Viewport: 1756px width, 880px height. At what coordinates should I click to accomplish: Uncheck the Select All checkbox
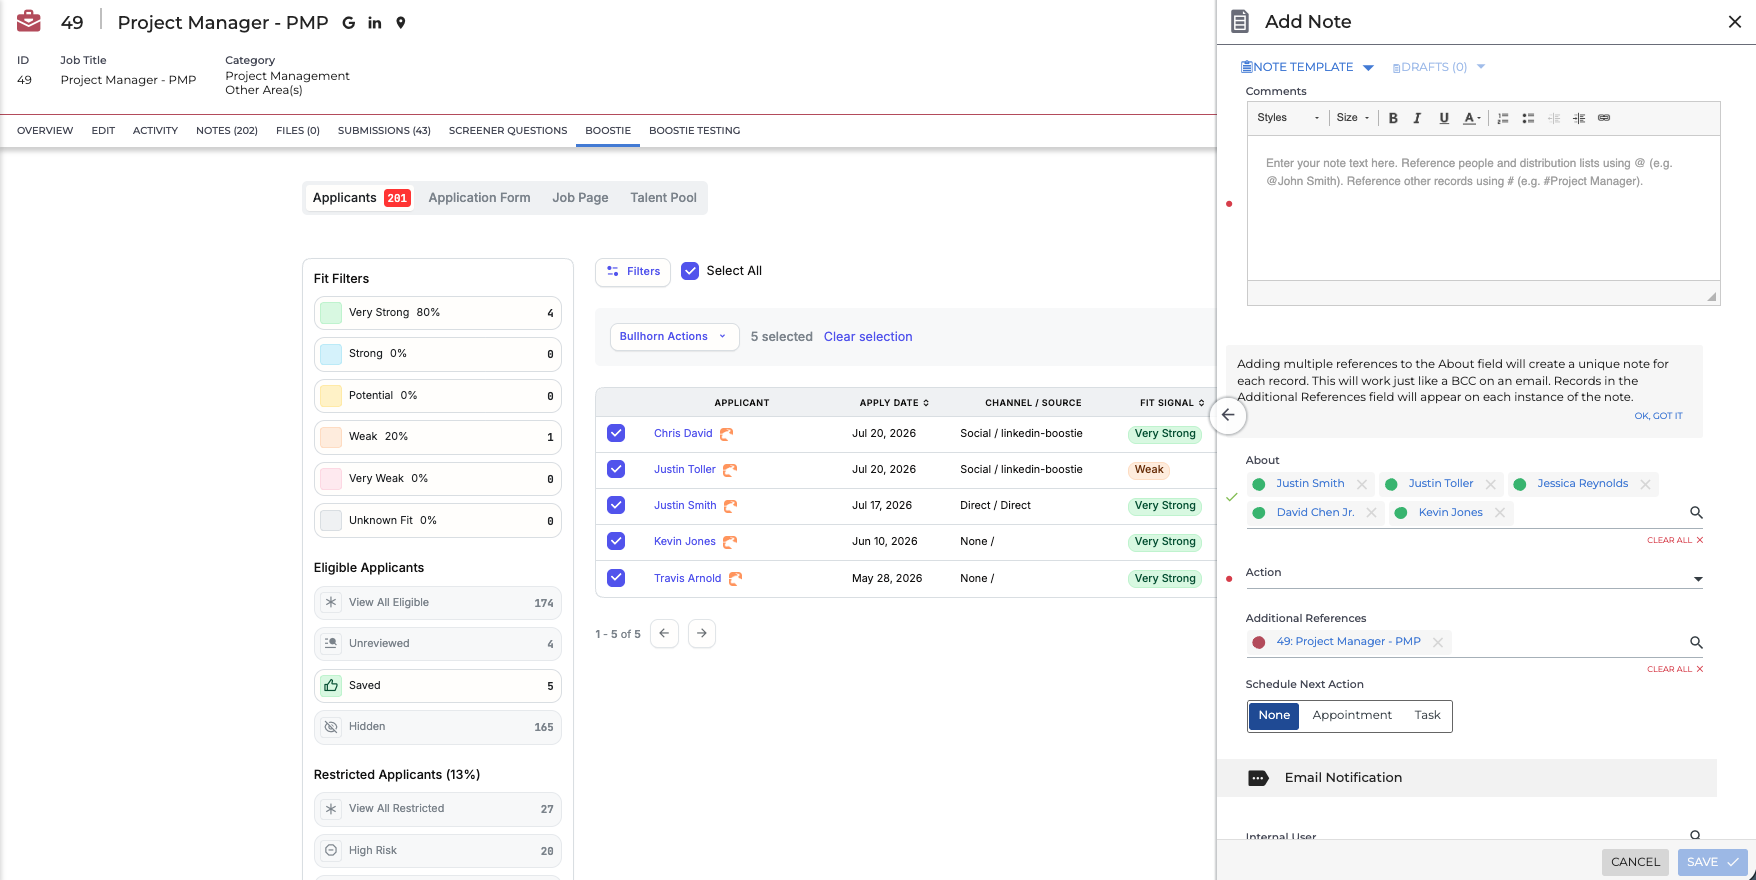coord(690,271)
